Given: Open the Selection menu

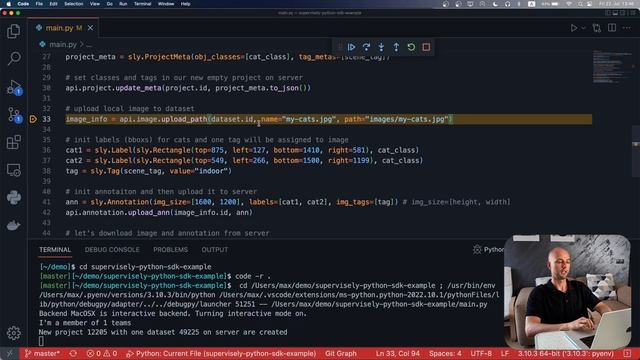Looking at the screenshot, I should coord(73,4).
